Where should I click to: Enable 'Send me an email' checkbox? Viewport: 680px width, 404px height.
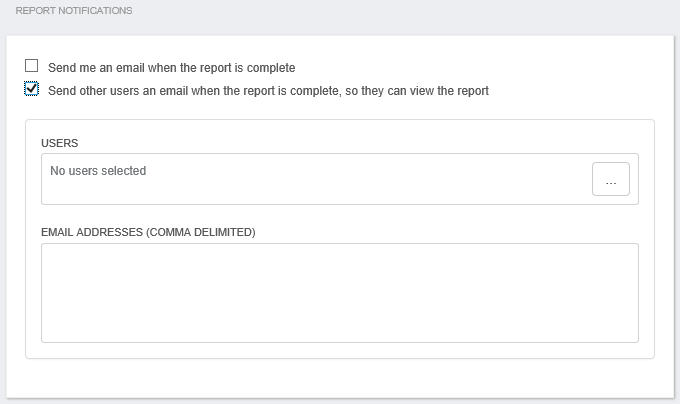[32, 65]
